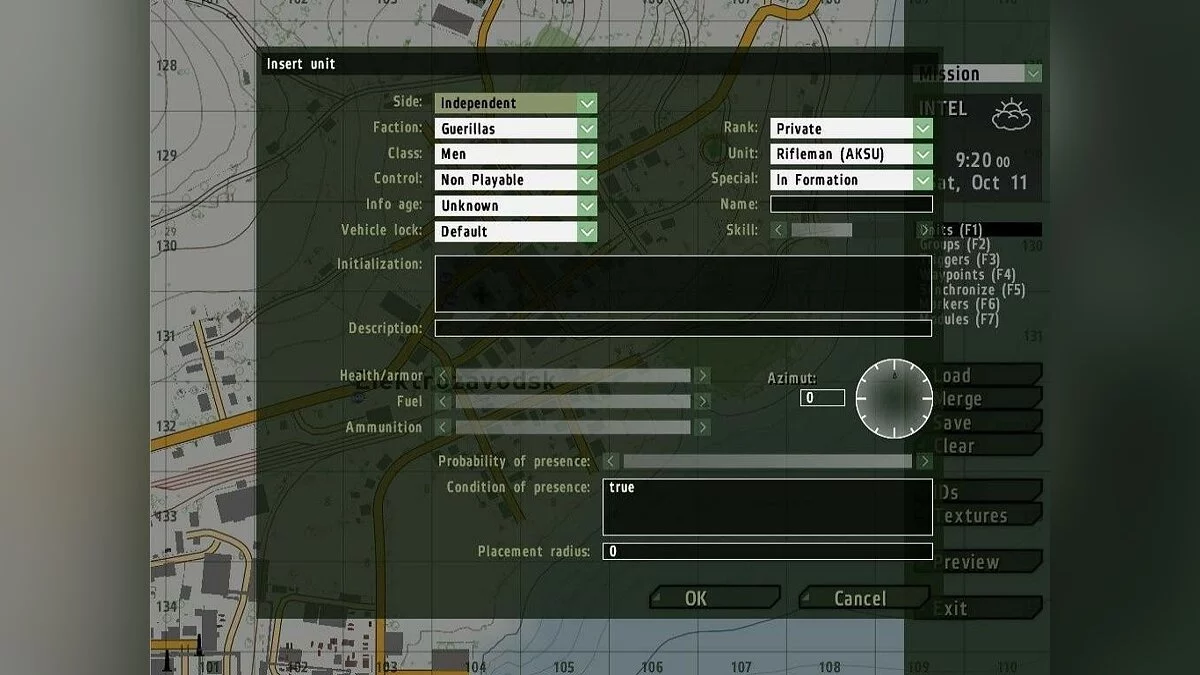Select the Groups (F2) mode
The width and height of the screenshot is (1200, 675).
coord(954,244)
